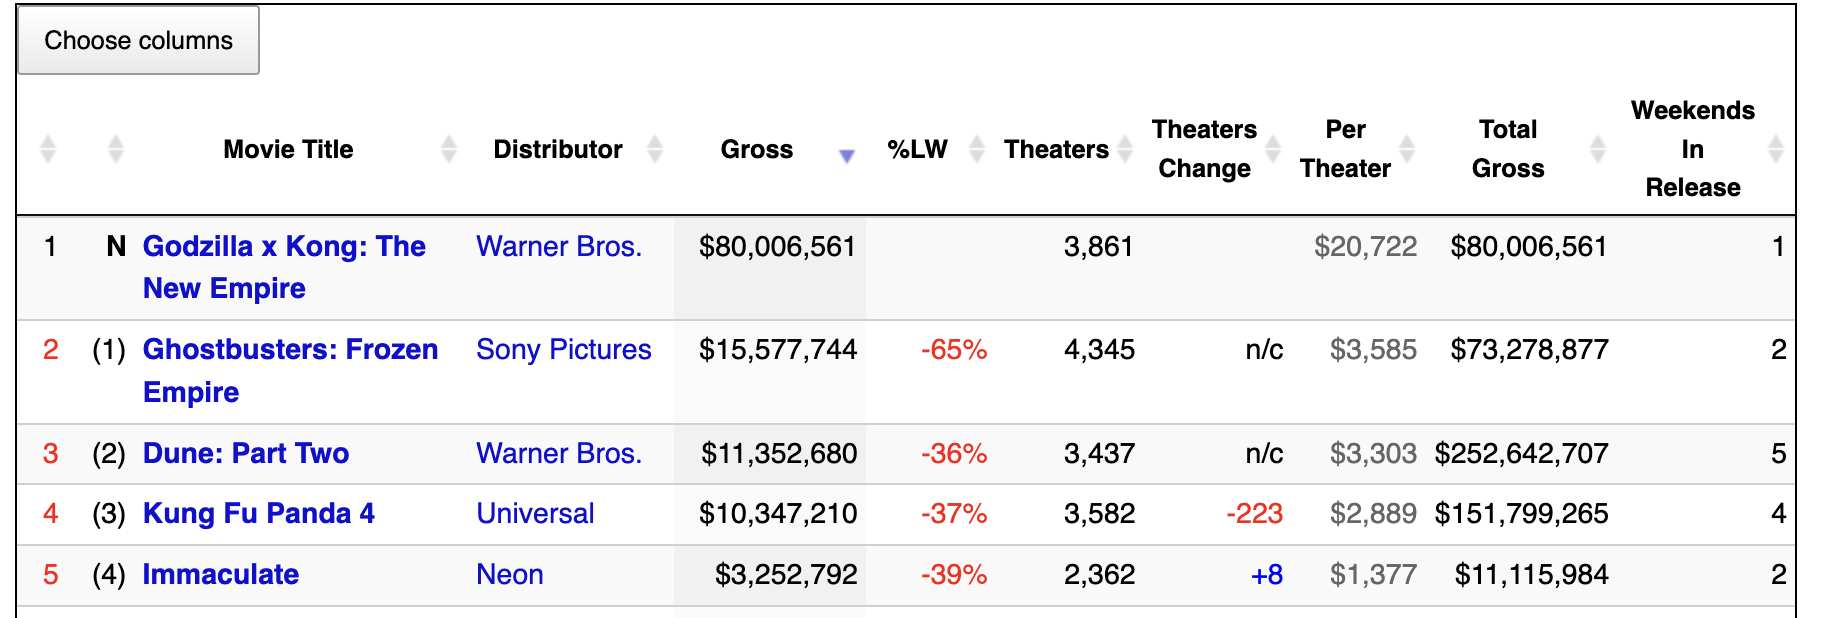Viewport: 1828px width, 618px height.
Task: Open Warner Bros. link in the Godzilla row
Action: [559, 246]
